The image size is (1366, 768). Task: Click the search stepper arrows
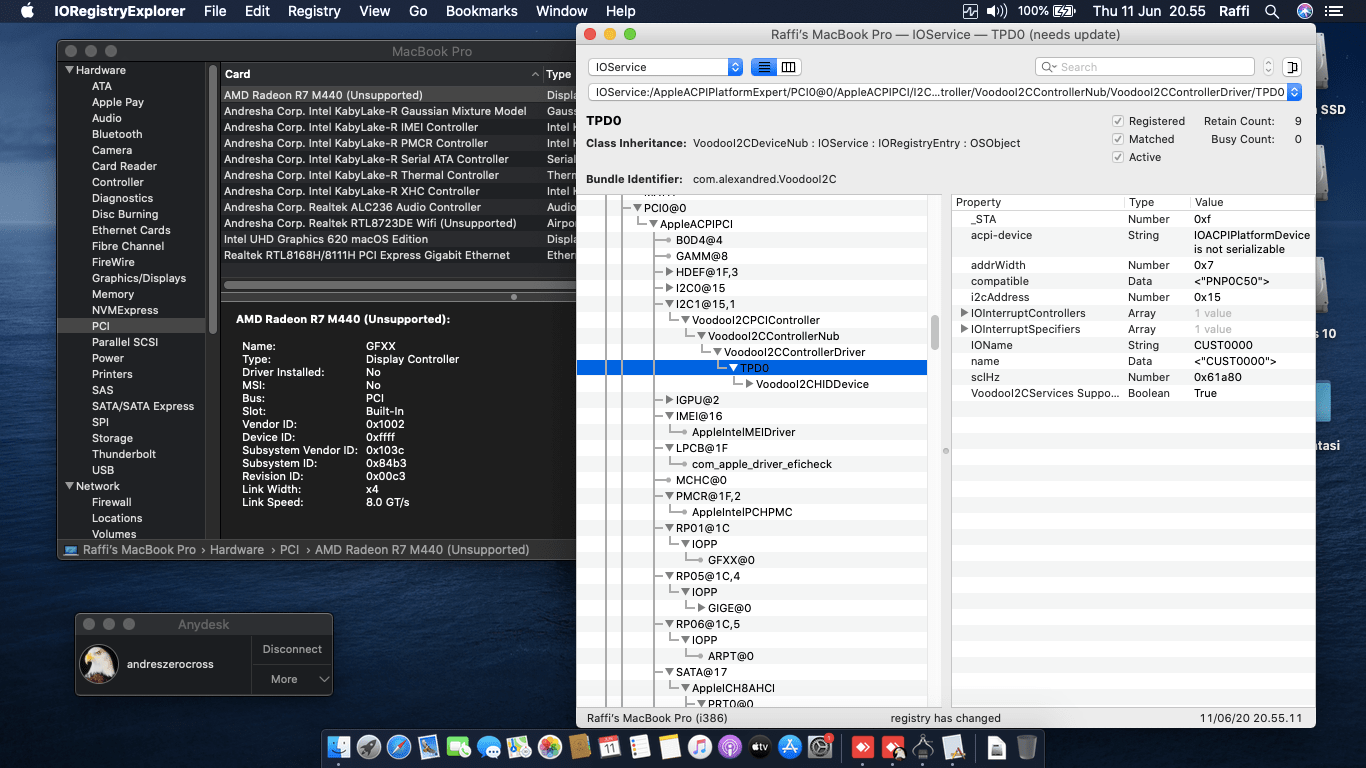click(1268, 67)
